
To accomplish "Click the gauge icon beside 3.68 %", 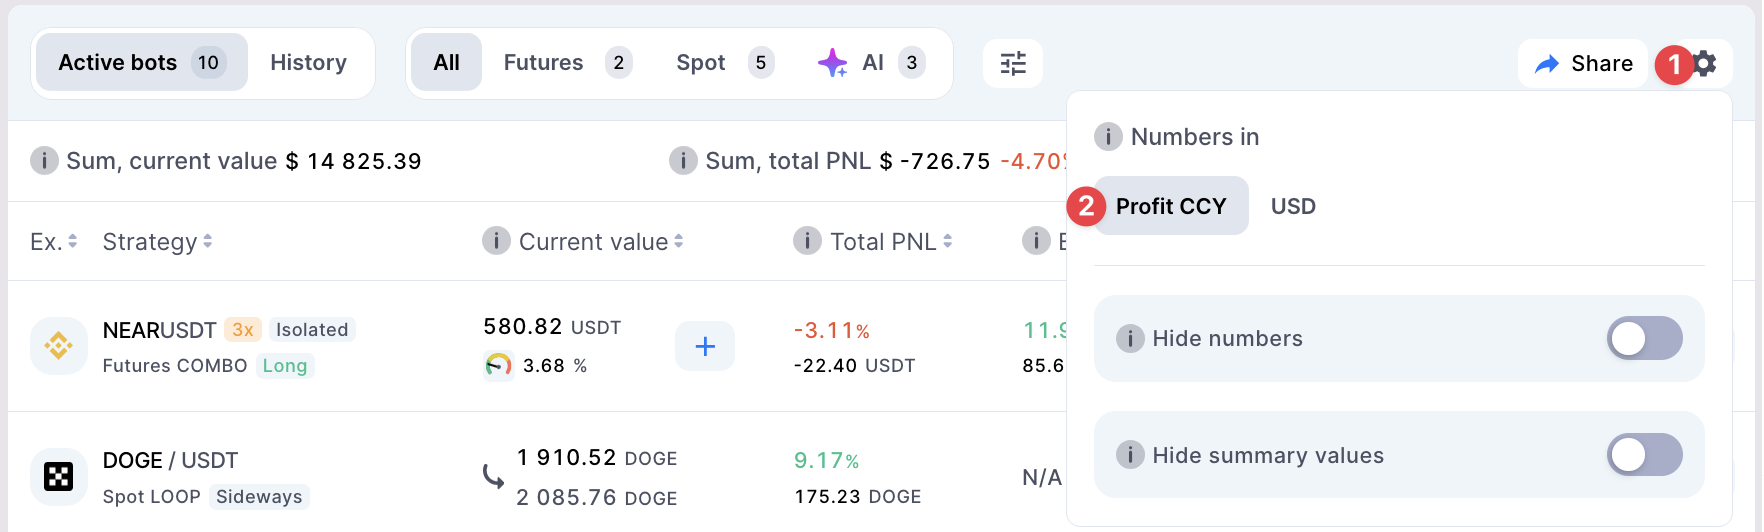I will click(498, 366).
